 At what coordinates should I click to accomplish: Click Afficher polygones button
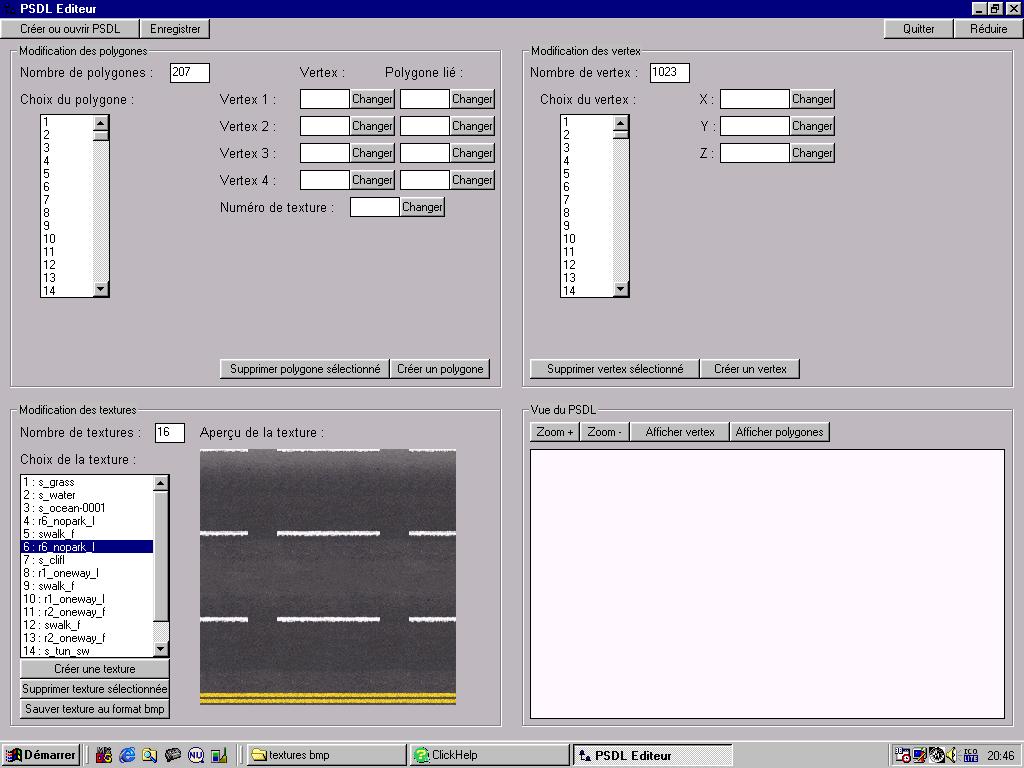pyautogui.click(x=780, y=432)
